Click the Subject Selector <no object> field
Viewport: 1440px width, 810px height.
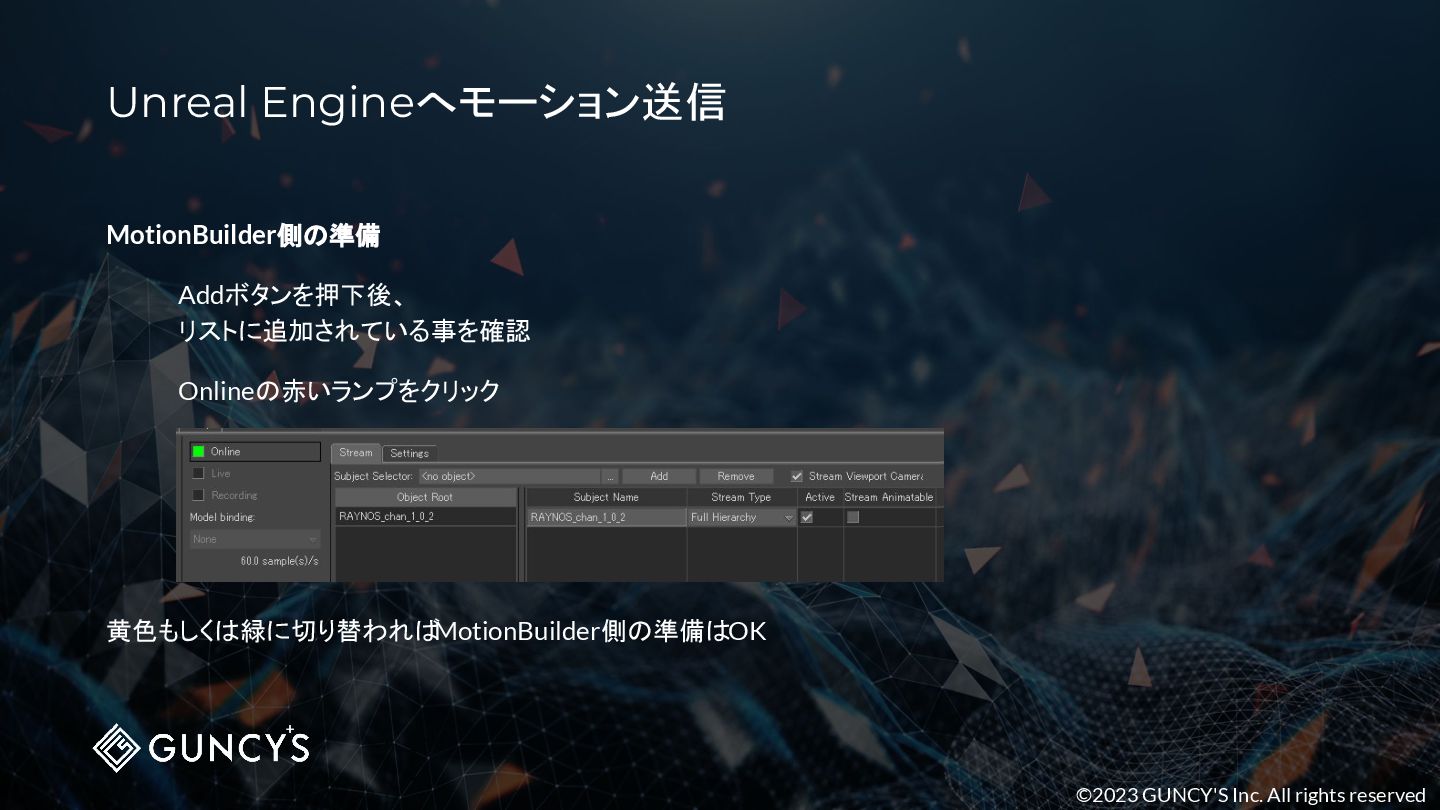[508, 477]
